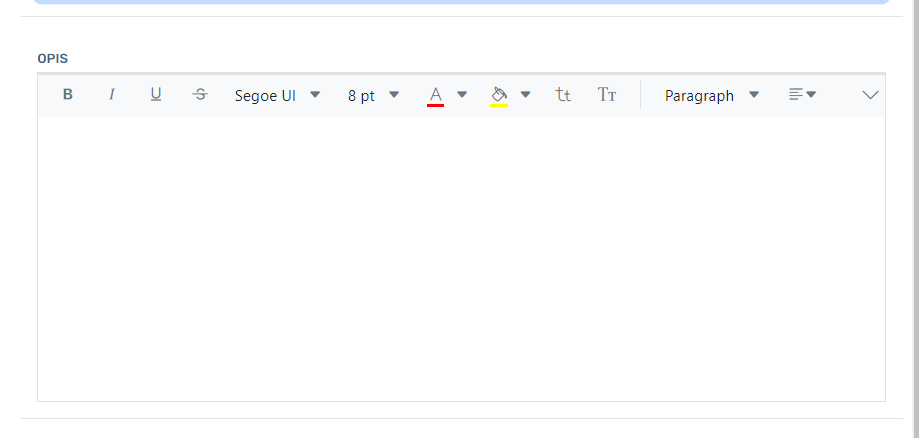Open the highlight color picker arrow
The width and height of the screenshot is (919, 438).
526,95
